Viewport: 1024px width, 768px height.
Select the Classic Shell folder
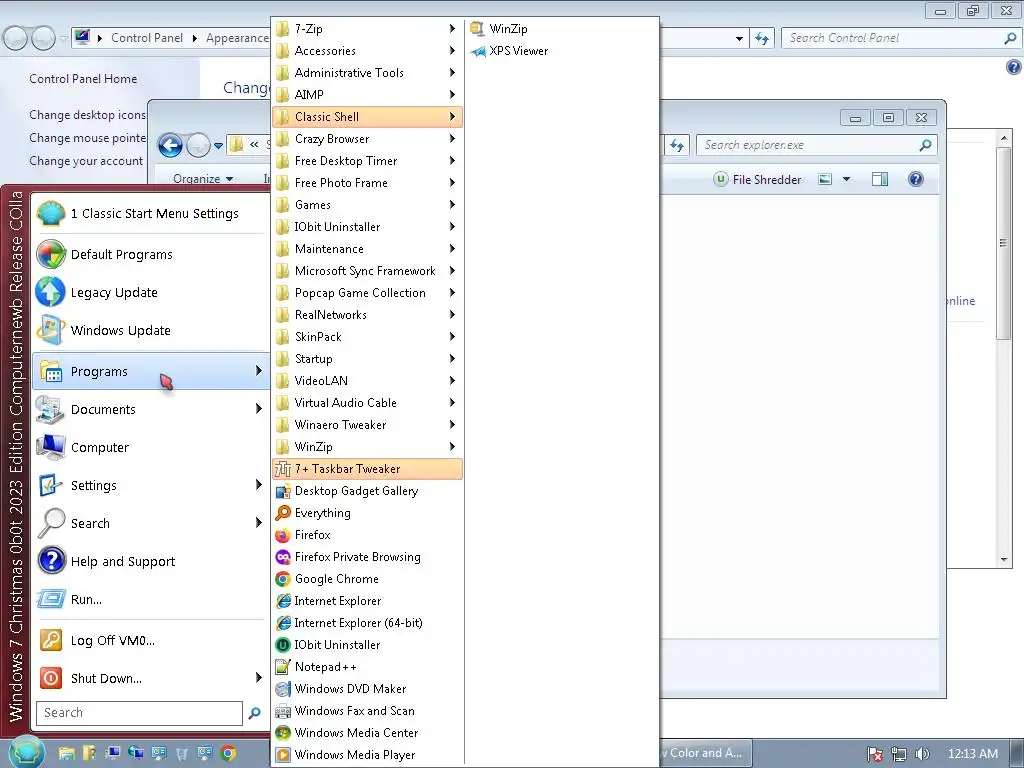[x=367, y=117]
